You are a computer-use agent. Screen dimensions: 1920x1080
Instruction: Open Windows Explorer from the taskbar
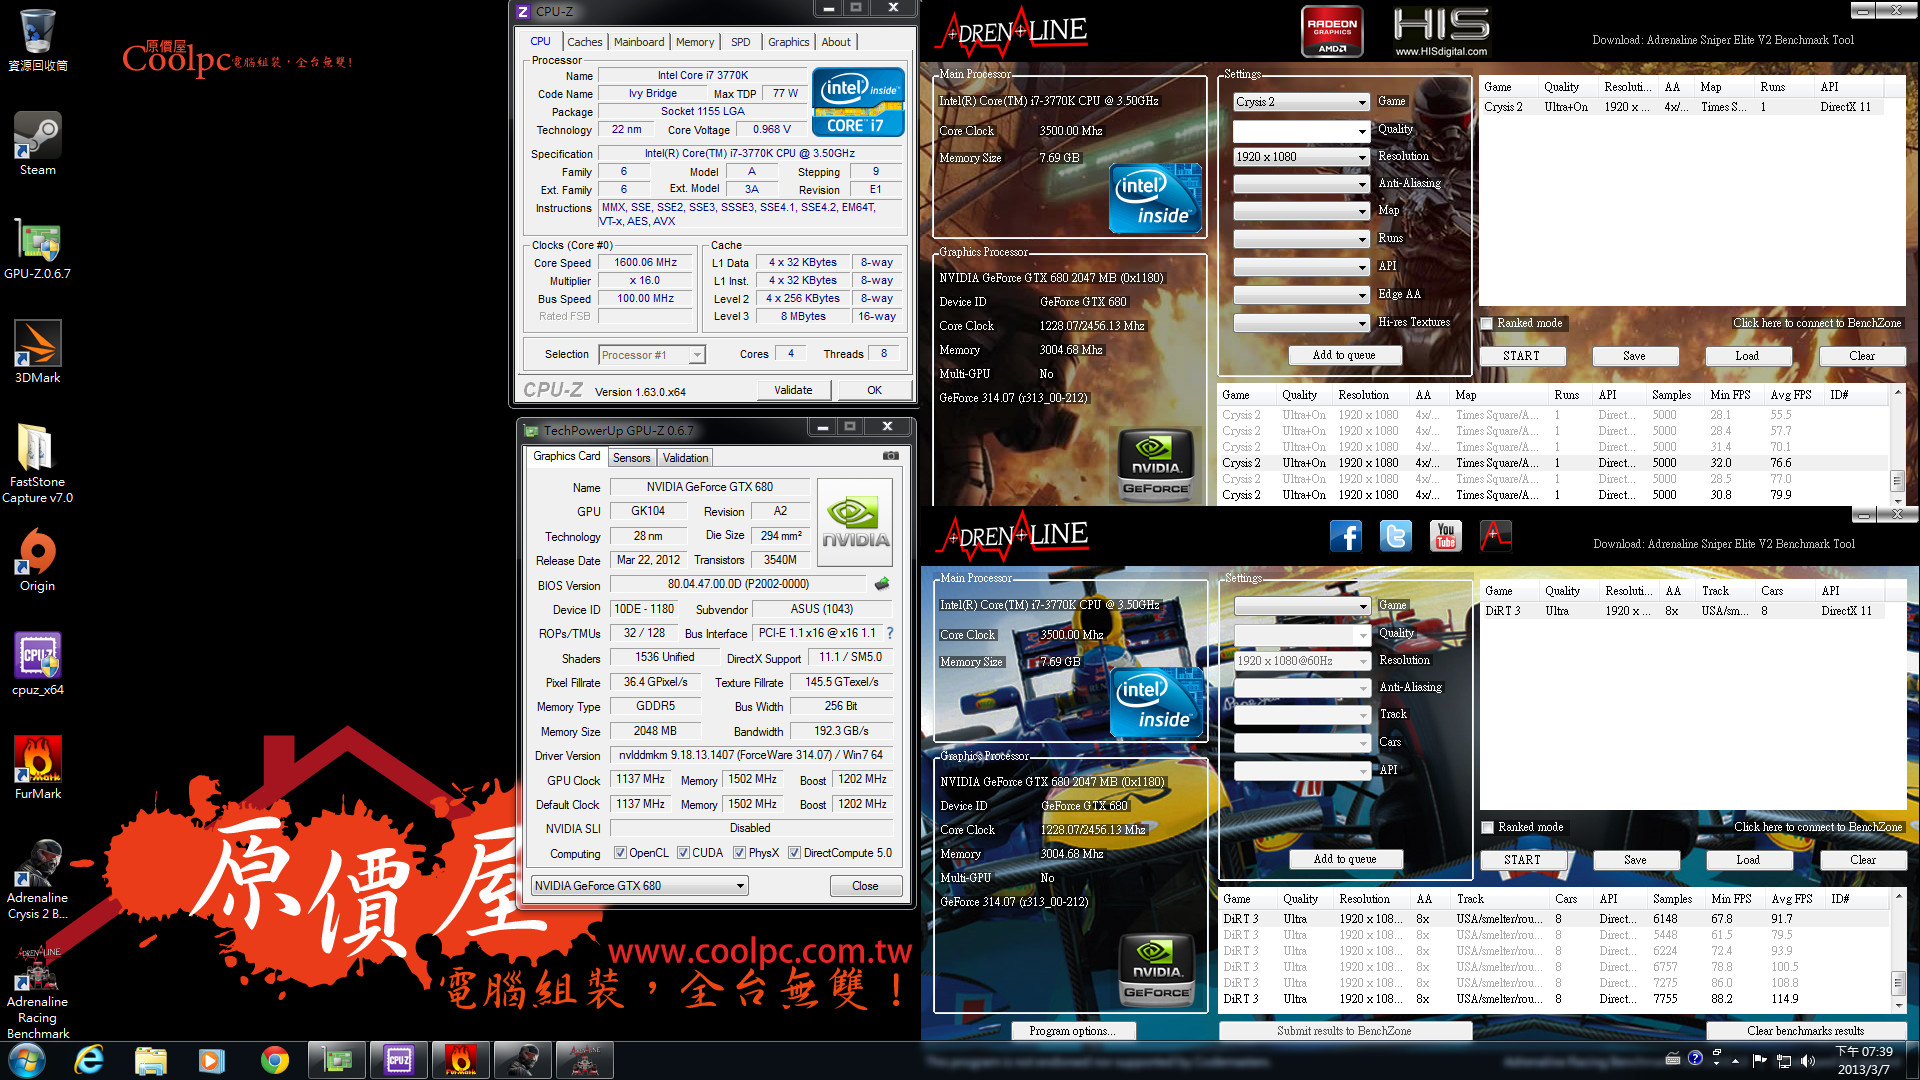pyautogui.click(x=151, y=1060)
